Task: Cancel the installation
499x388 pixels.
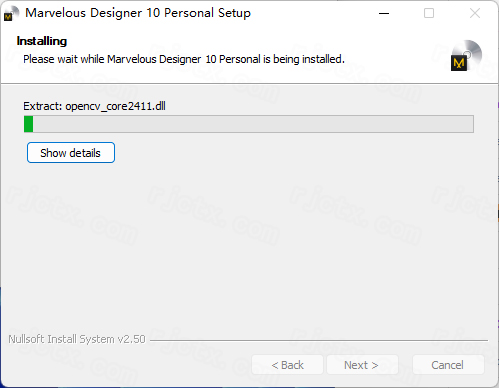Action: click(x=448, y=365)
